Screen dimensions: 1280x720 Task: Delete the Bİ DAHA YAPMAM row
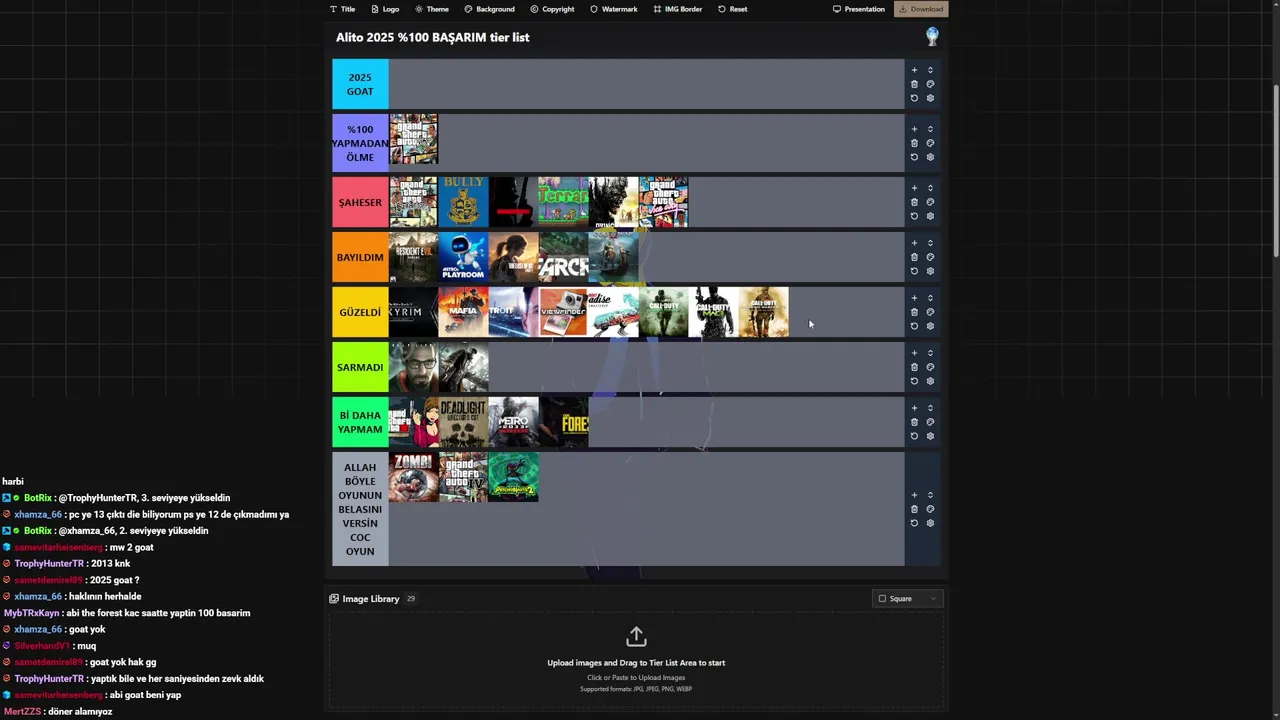point(914,422)
